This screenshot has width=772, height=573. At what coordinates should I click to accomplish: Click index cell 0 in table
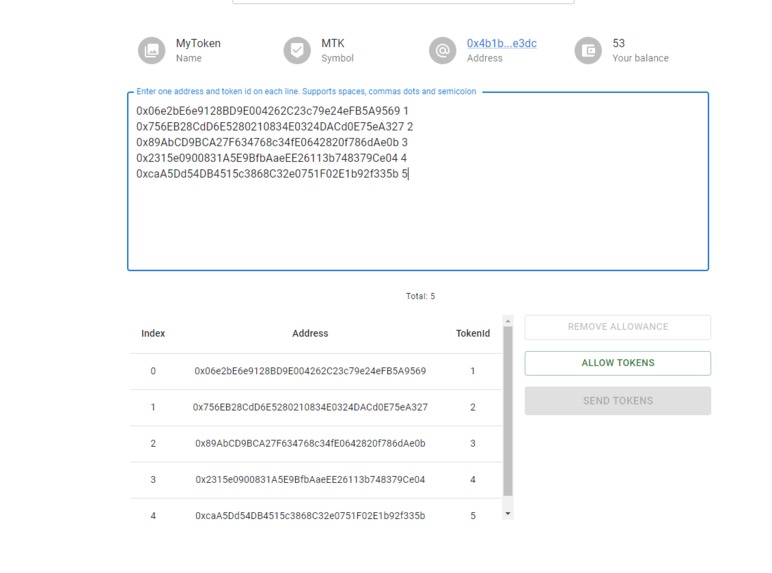(x=153, y=371)
